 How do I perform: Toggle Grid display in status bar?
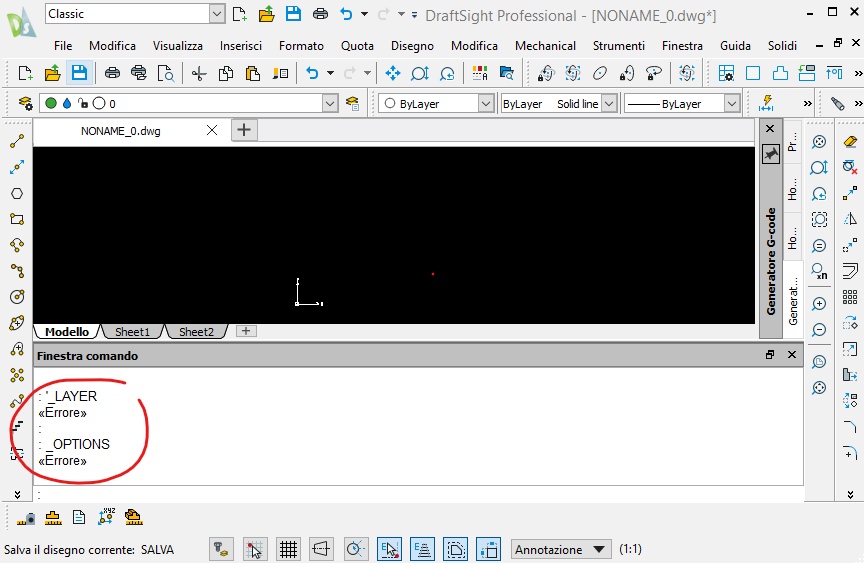(288, 549)
